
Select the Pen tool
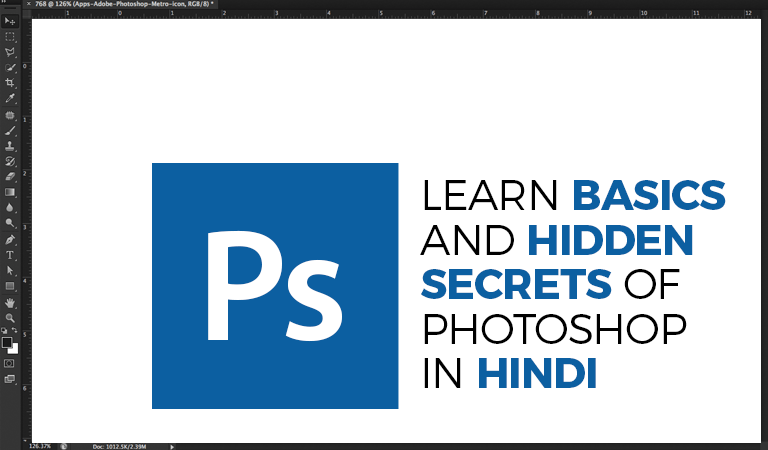tap(9, 240)
